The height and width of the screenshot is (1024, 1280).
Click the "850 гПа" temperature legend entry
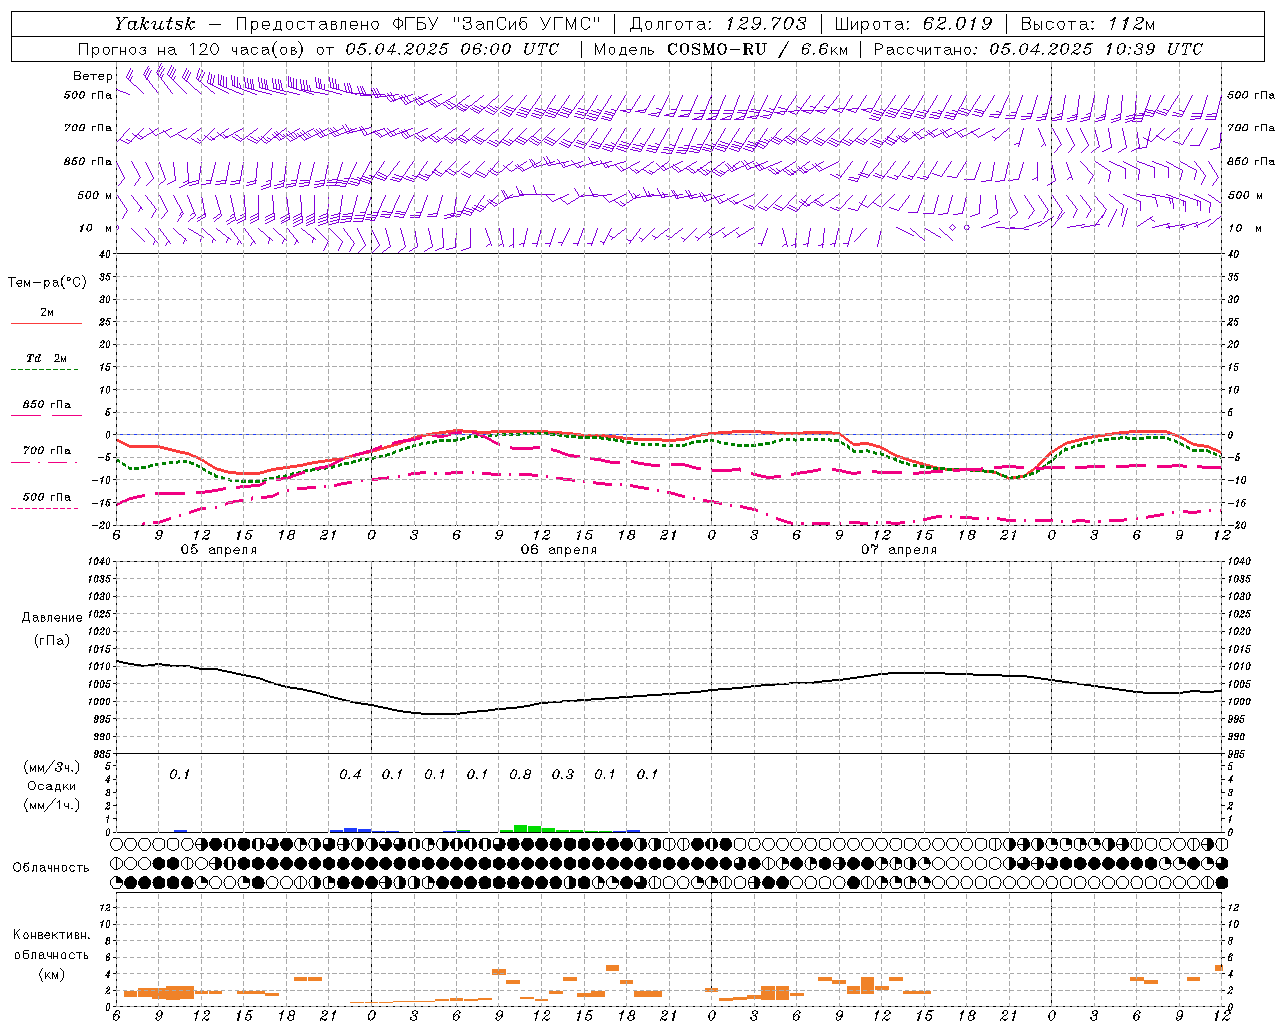coord(47,405)
